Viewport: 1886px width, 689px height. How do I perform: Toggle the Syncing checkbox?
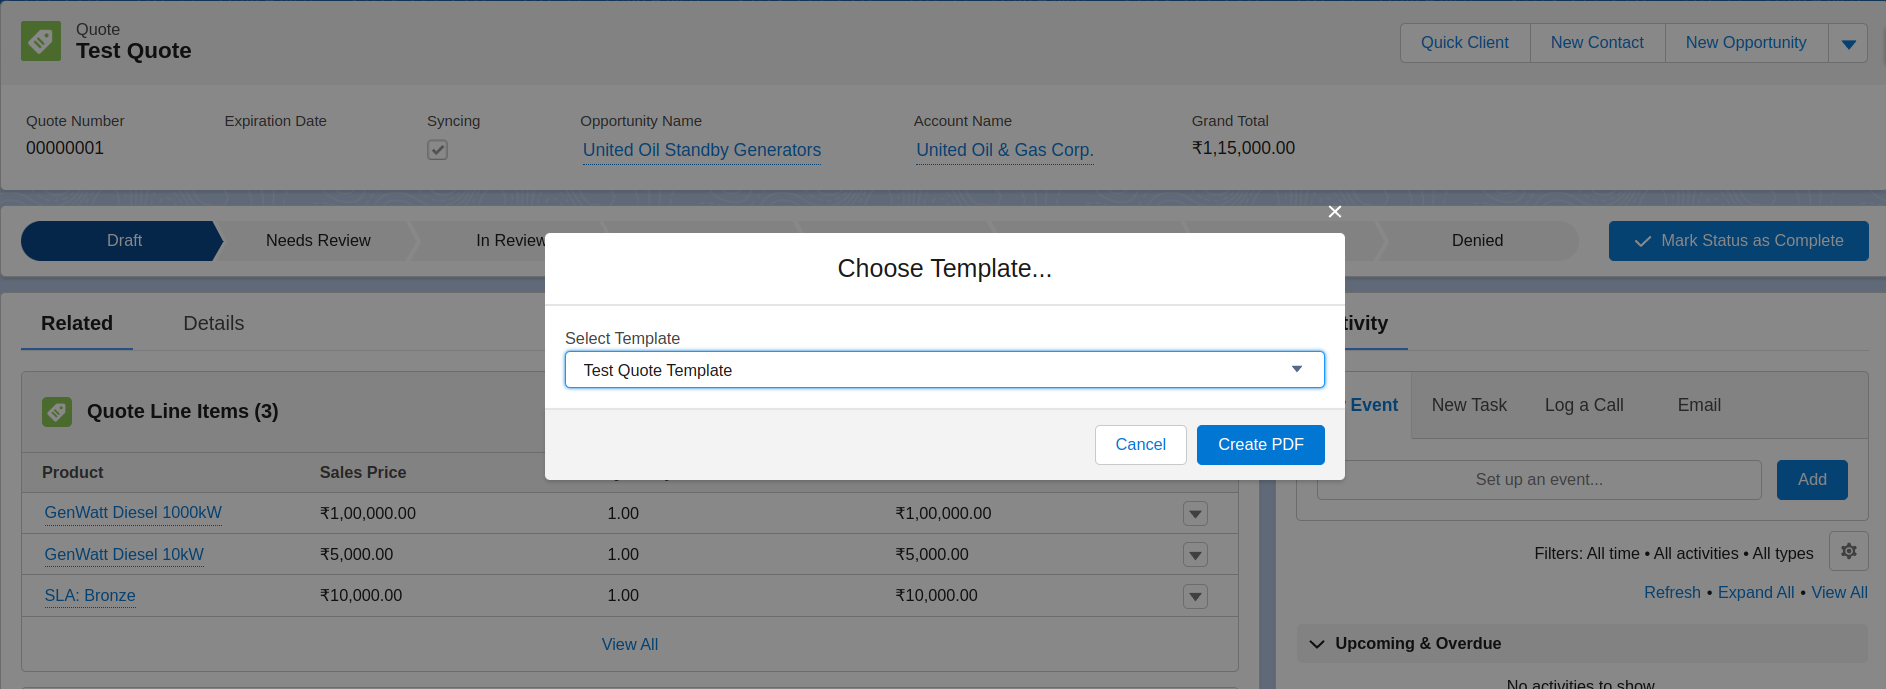point(437,150)
